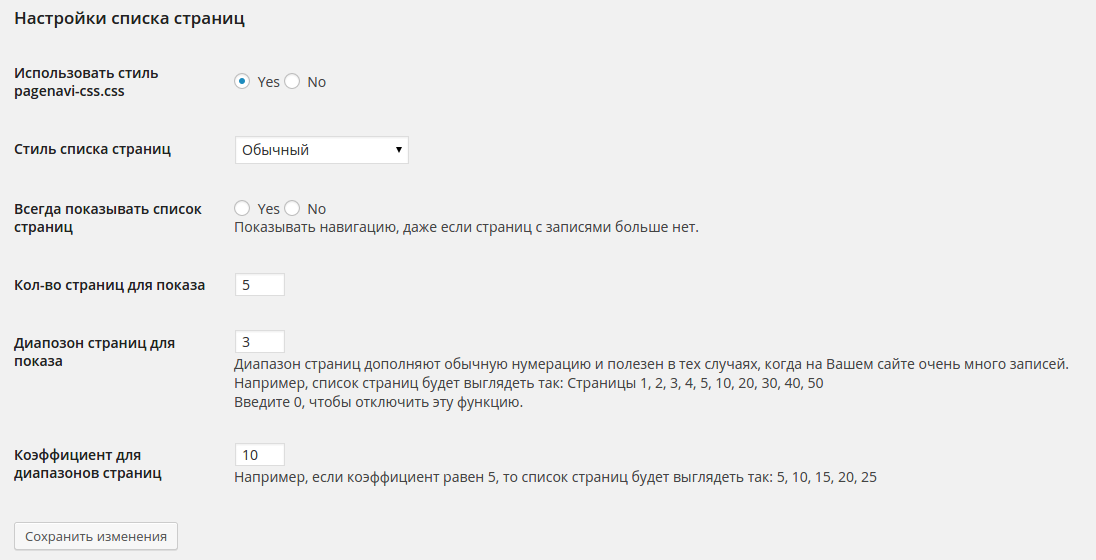
Task: Click the "Всегда показывать список страниц" label
Action: coord(108,218)
